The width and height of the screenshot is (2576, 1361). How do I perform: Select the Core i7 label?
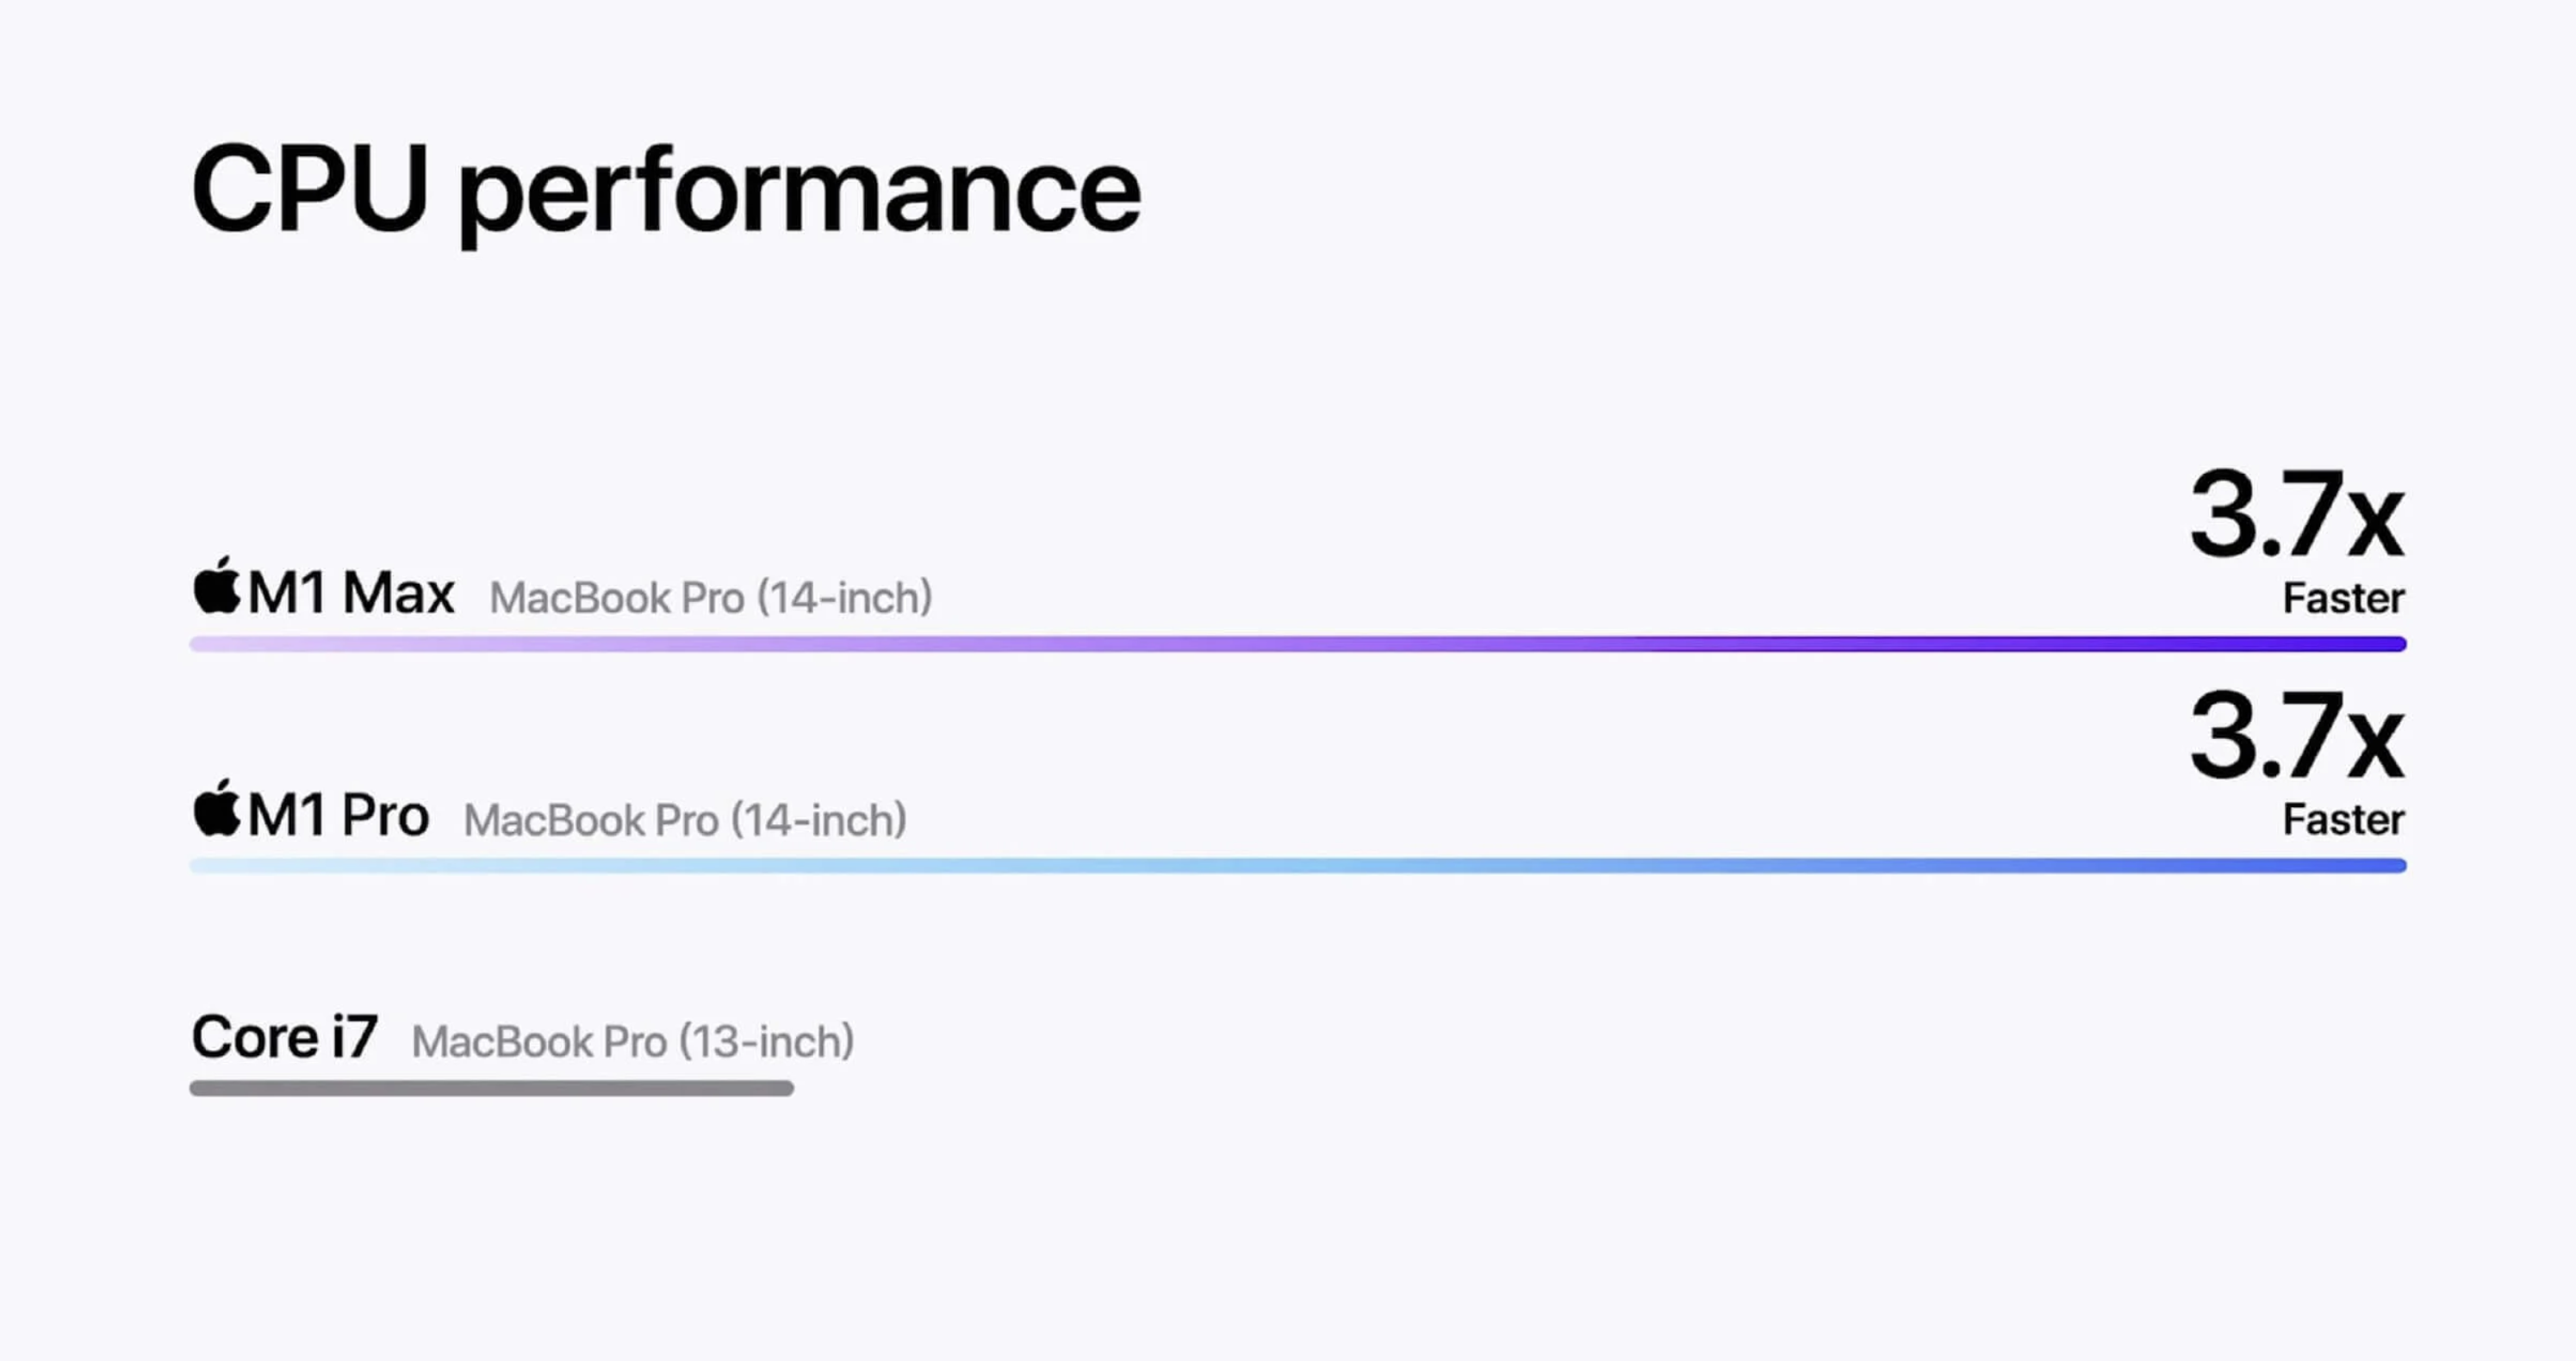click(285, 1037)
